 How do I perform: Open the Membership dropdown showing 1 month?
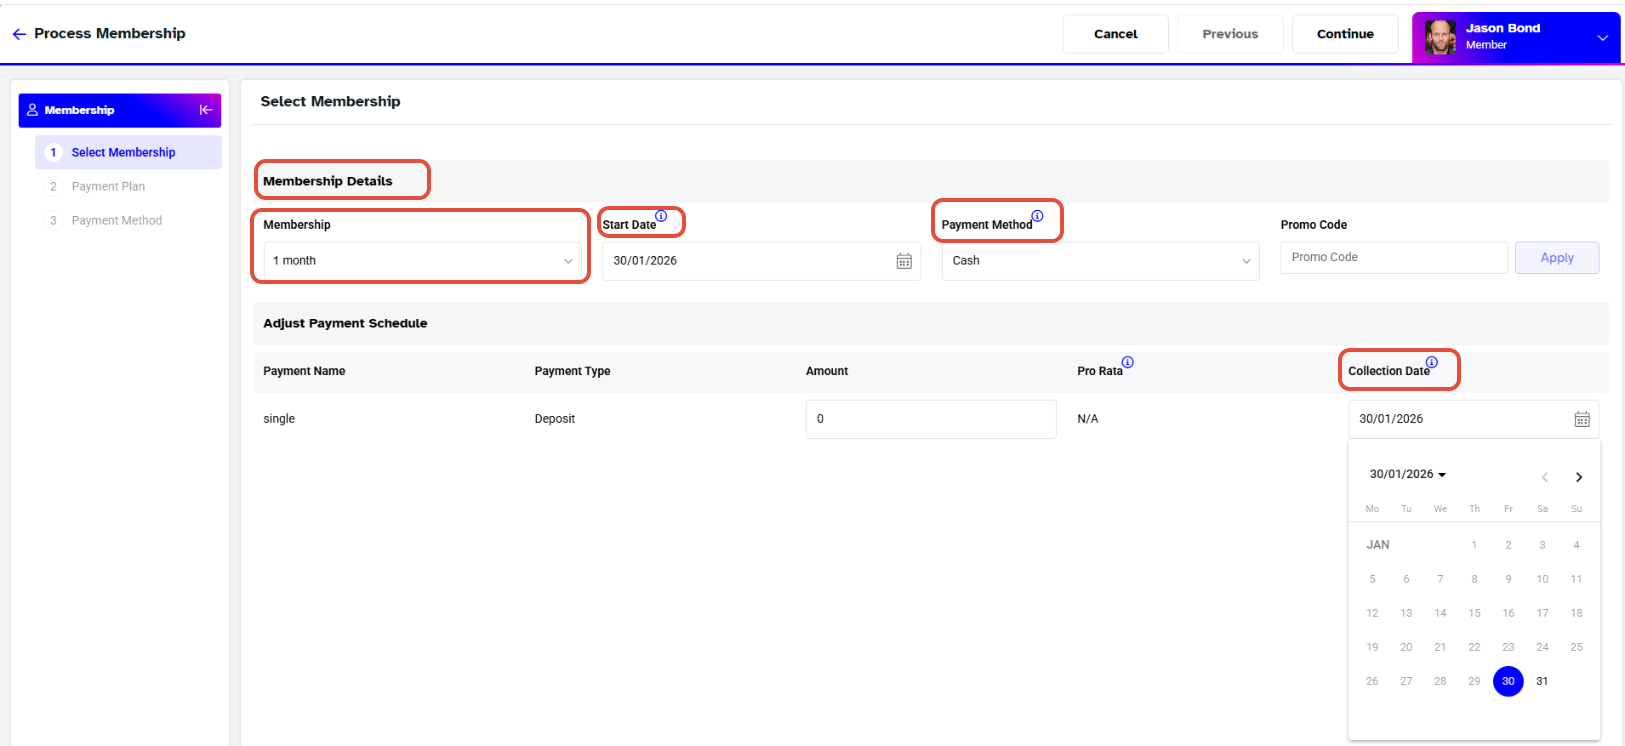(x=420, y=261)
